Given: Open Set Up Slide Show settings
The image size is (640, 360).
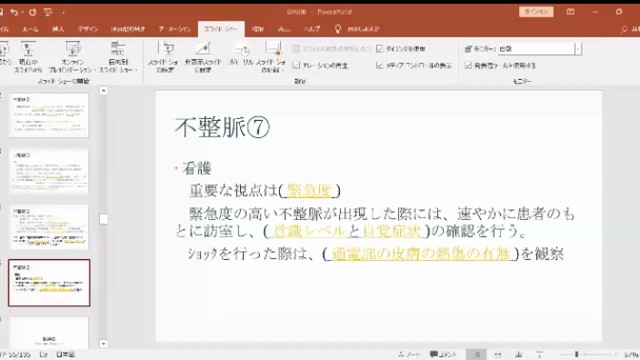Looking at the screenshot, I should click(163, 58).
